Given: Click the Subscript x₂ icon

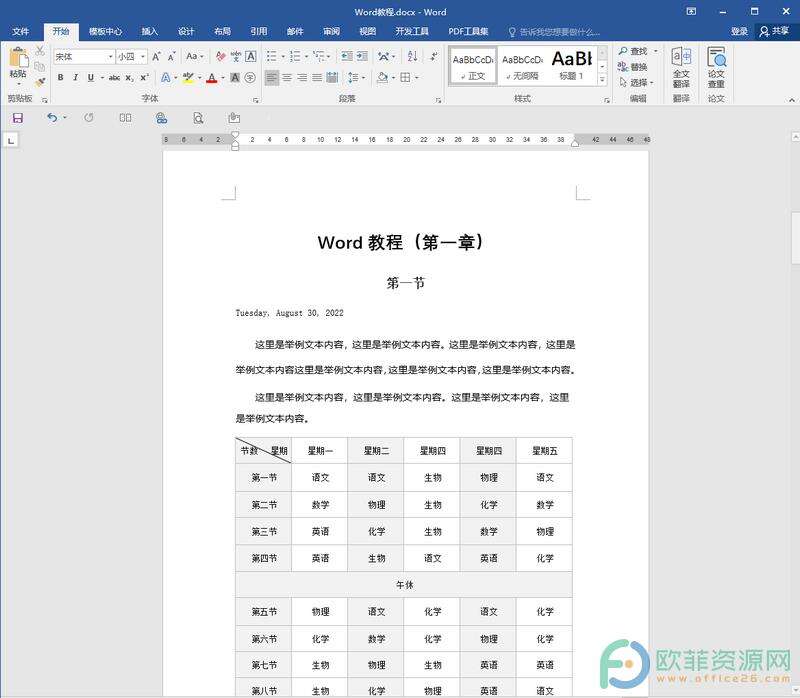Looking at the screenshot, I should (x=130, y=78).
